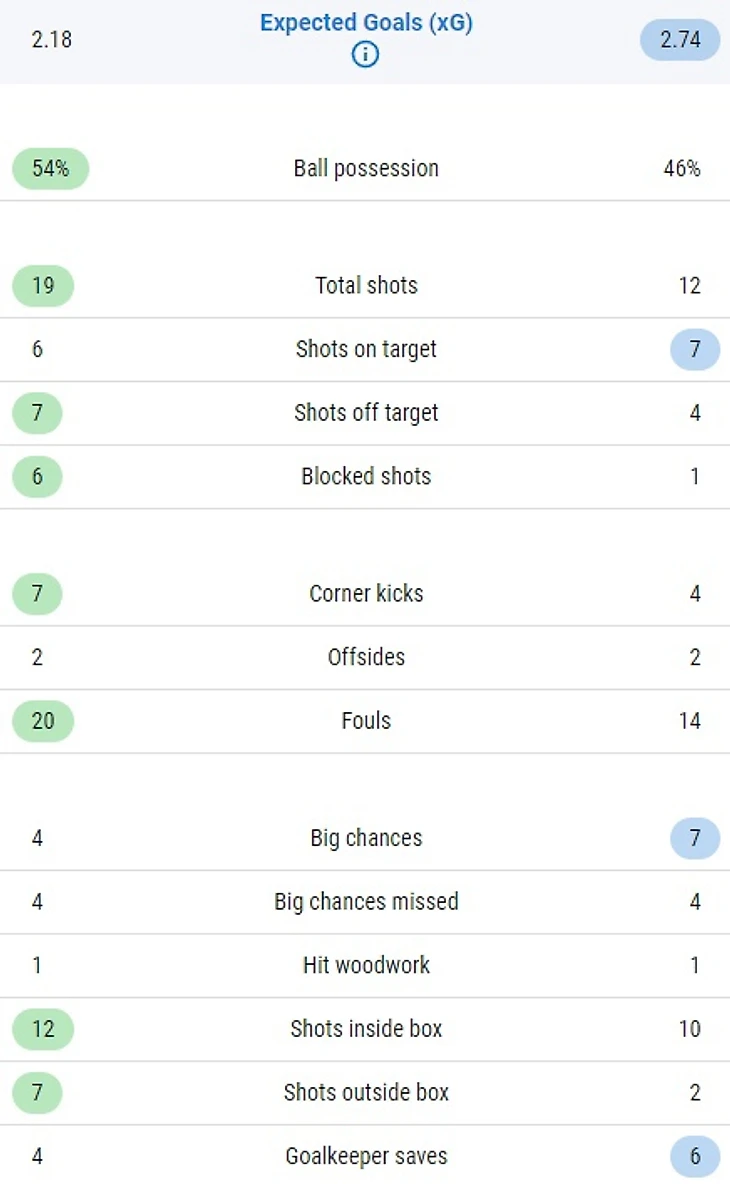Select the blue Shots on target value badge

coord(695,349)
